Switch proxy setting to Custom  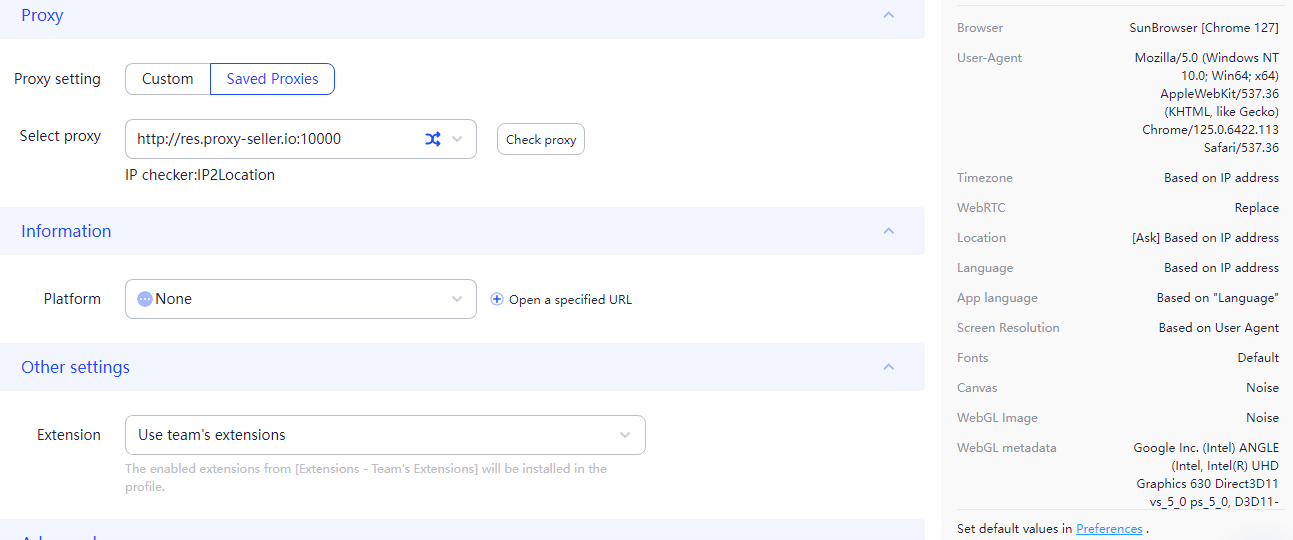click(x=168, y=79)
